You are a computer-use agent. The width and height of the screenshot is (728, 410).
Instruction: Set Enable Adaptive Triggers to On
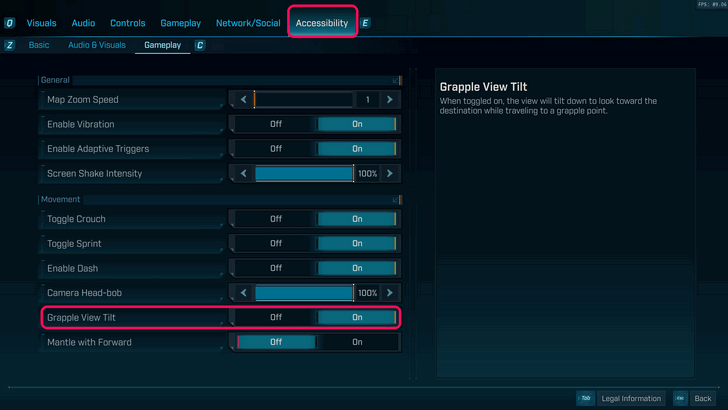pos(357,149)
